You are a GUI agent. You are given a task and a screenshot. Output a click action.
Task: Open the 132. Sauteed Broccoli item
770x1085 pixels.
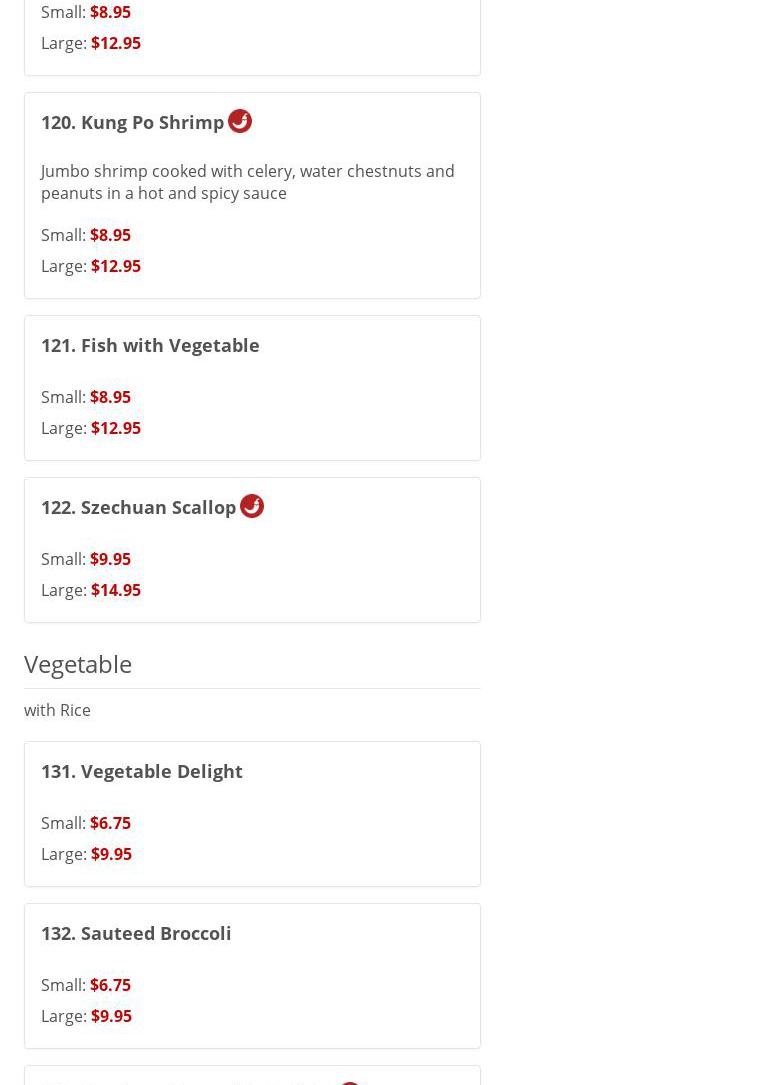[136, 933]
